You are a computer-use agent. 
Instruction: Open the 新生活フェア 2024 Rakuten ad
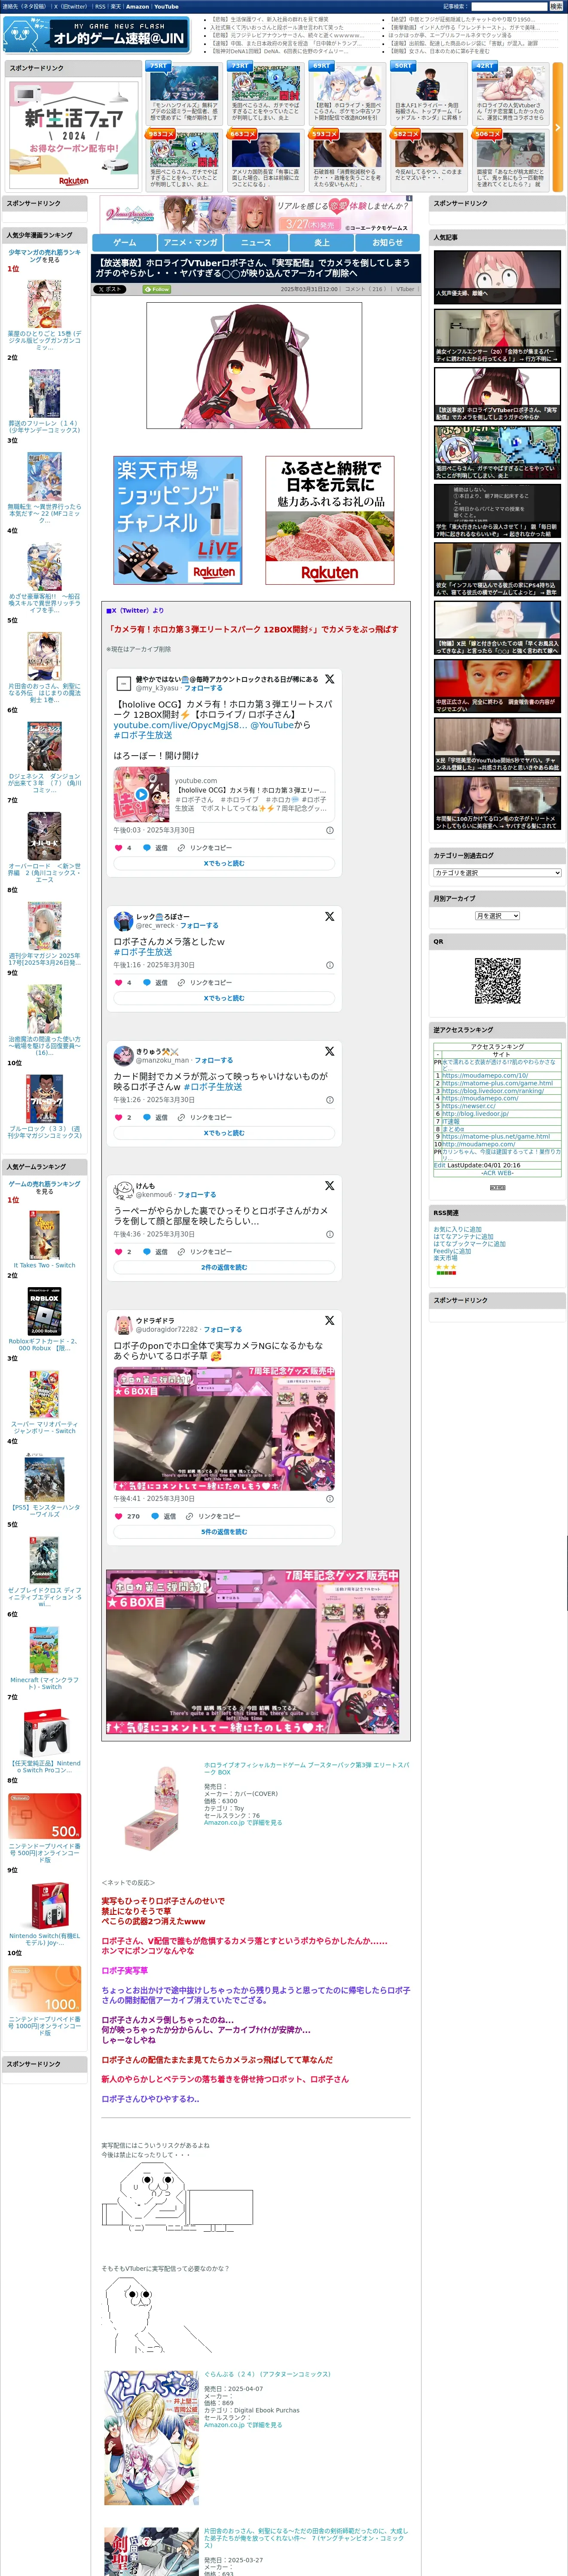[x=73, y=134]
